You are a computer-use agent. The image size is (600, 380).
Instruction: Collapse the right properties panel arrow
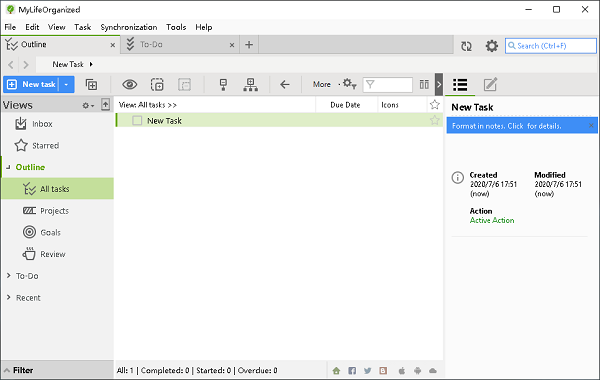point(439,84)
